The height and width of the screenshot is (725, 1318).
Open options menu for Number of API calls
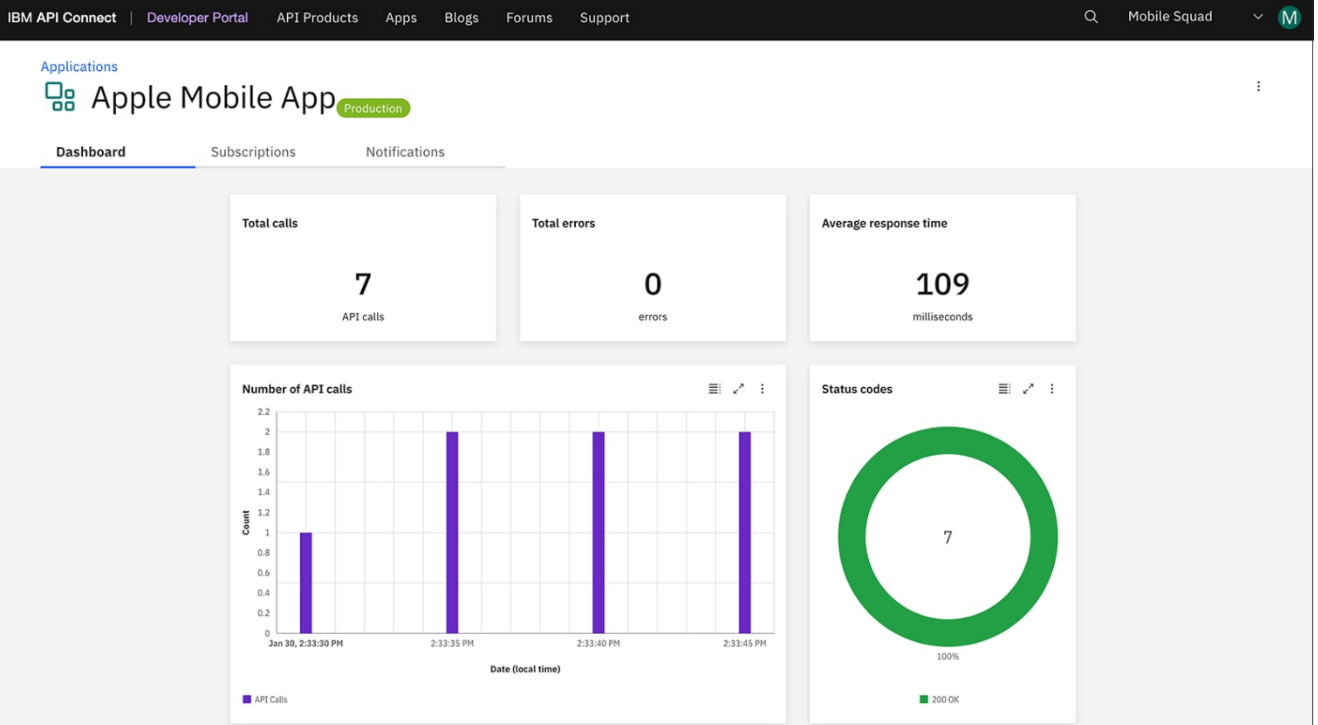point(762,389)
